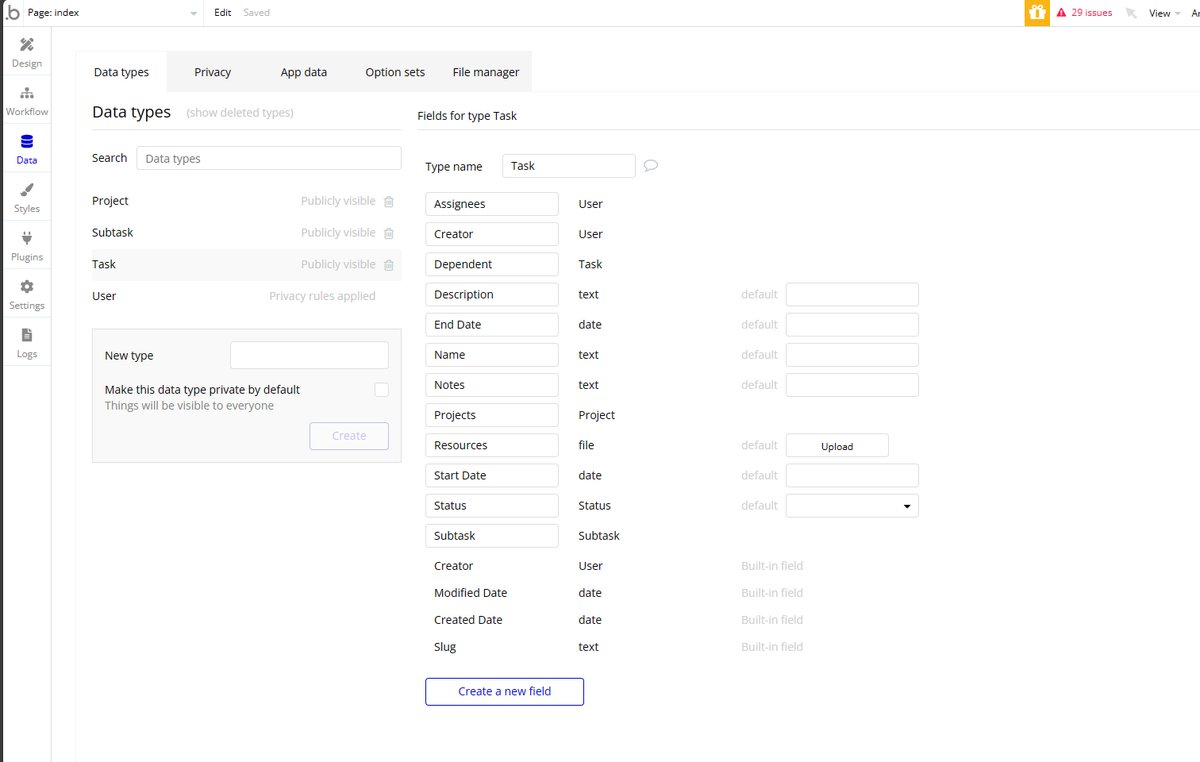The width and height of the screenshot is (1200, 762).
Task: Open the View menu dropdown
Action: [x=1163, y=13]
